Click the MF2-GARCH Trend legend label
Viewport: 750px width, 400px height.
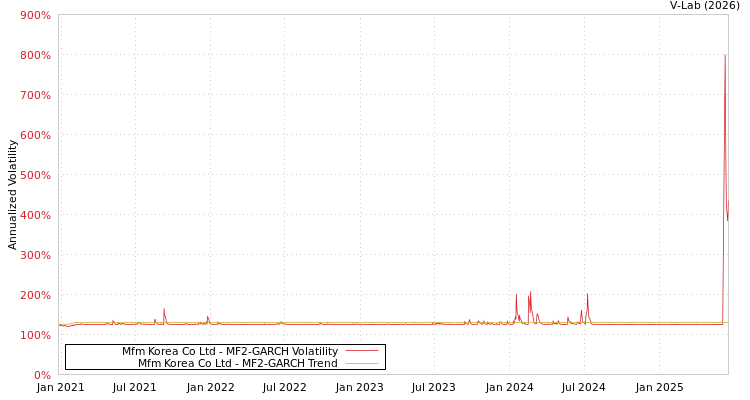tap(238, 363)
